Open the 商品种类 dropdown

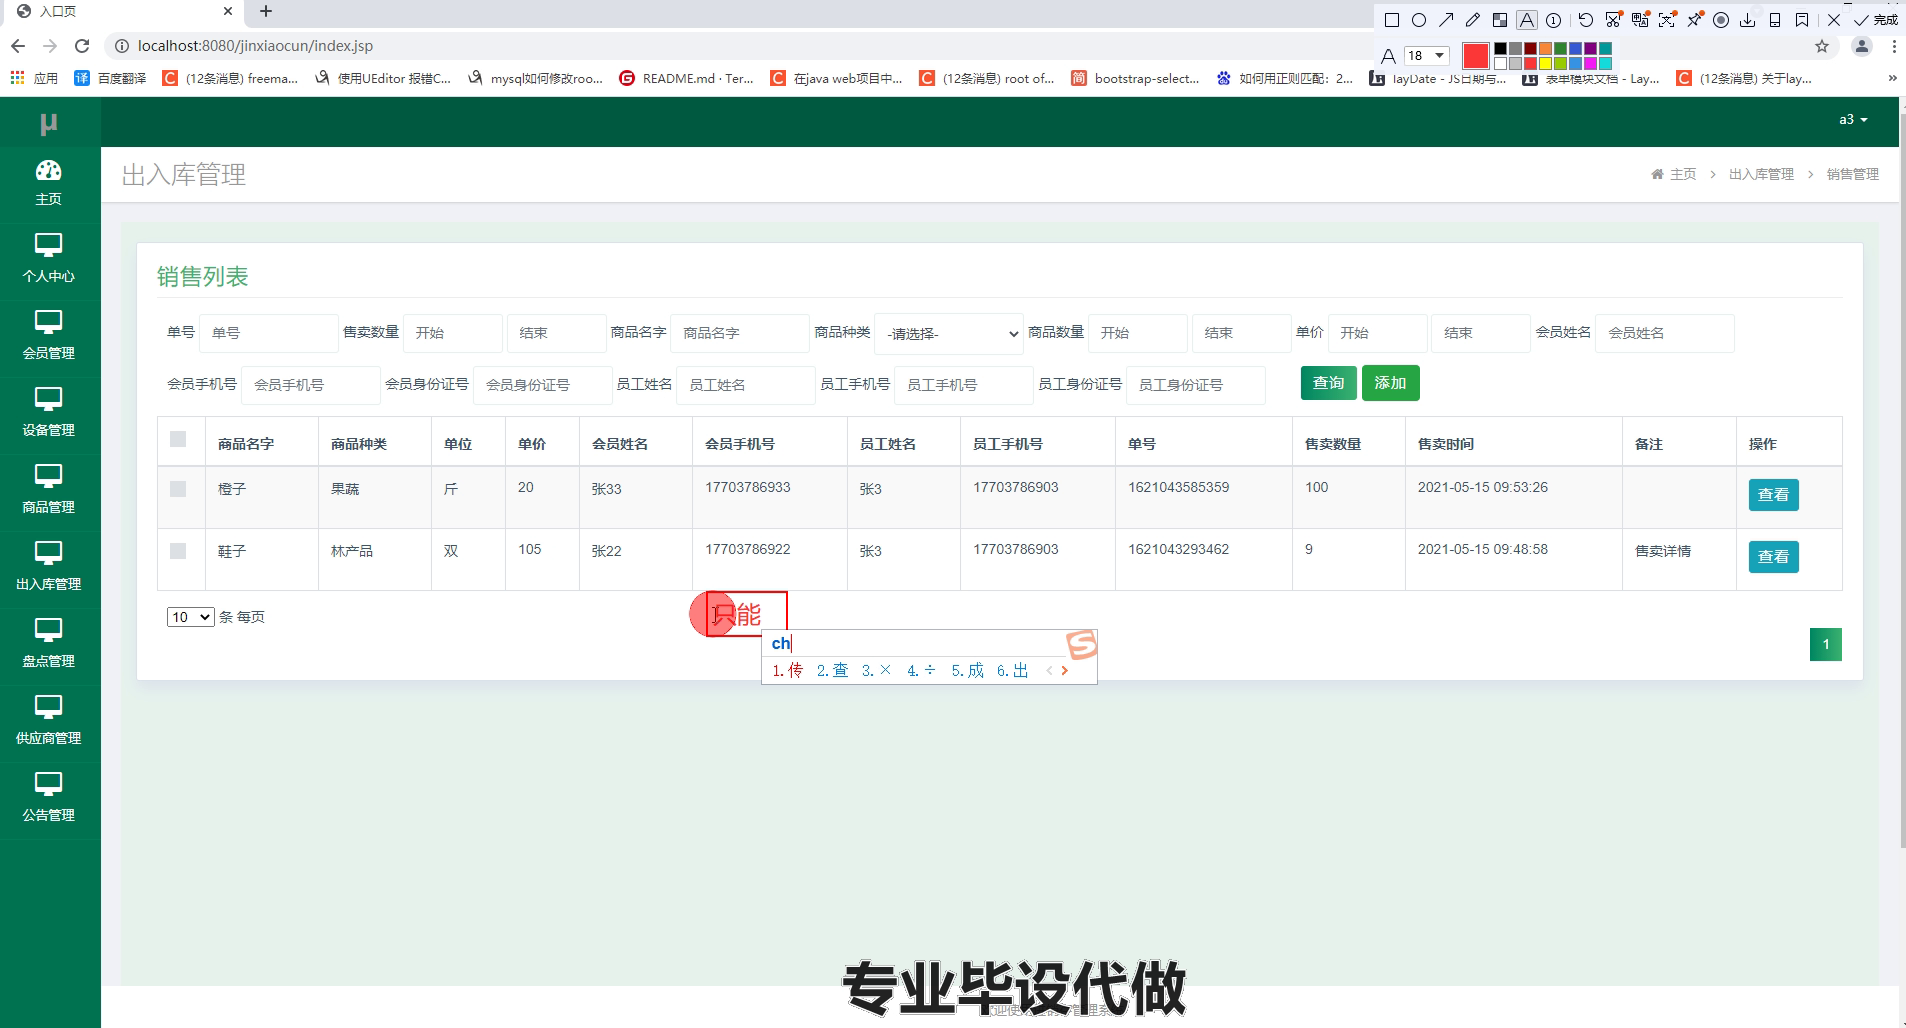point(949,333)
